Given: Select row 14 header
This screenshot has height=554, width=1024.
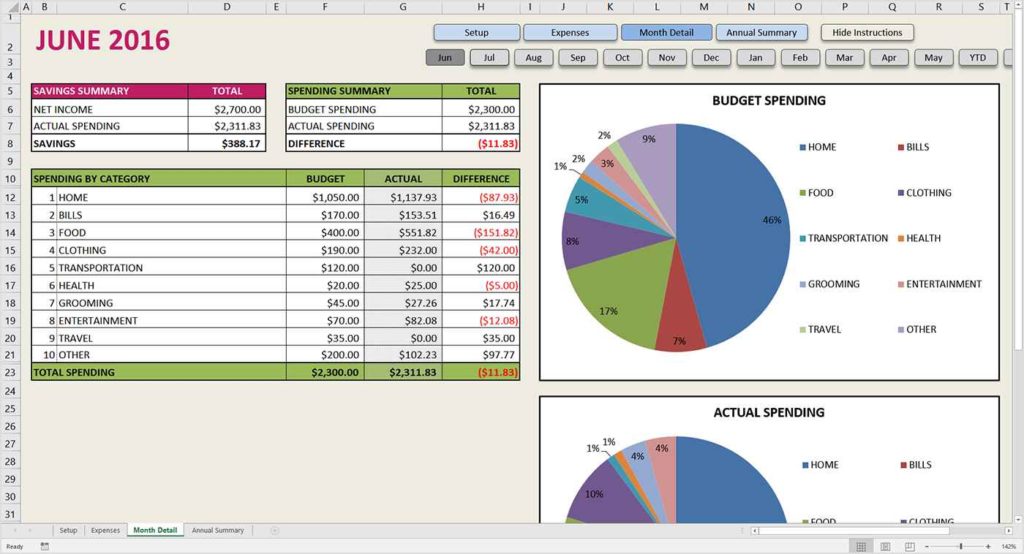Looking at the screenshot, I should pyautogui.click(x=10, y=233).
